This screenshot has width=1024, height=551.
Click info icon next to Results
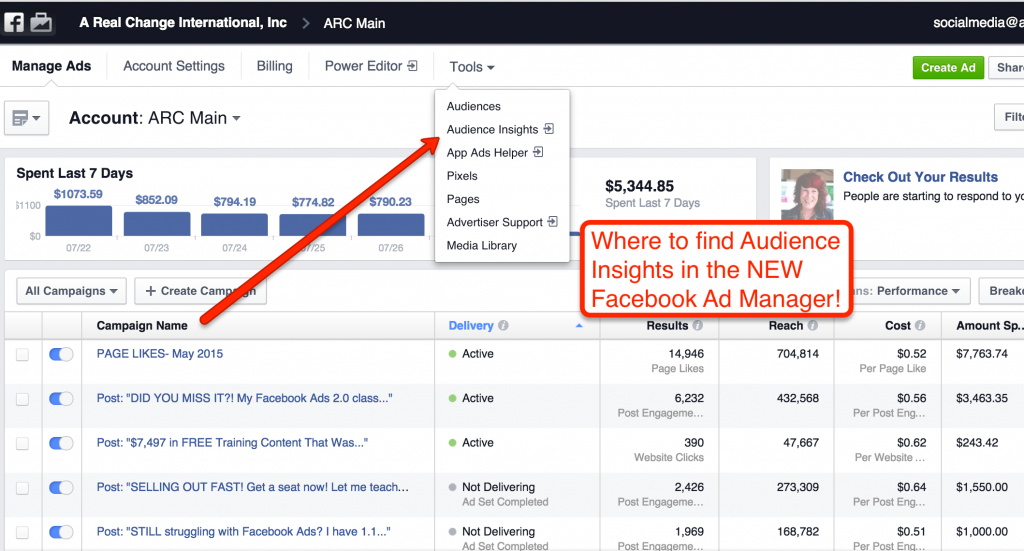point(697,326)
